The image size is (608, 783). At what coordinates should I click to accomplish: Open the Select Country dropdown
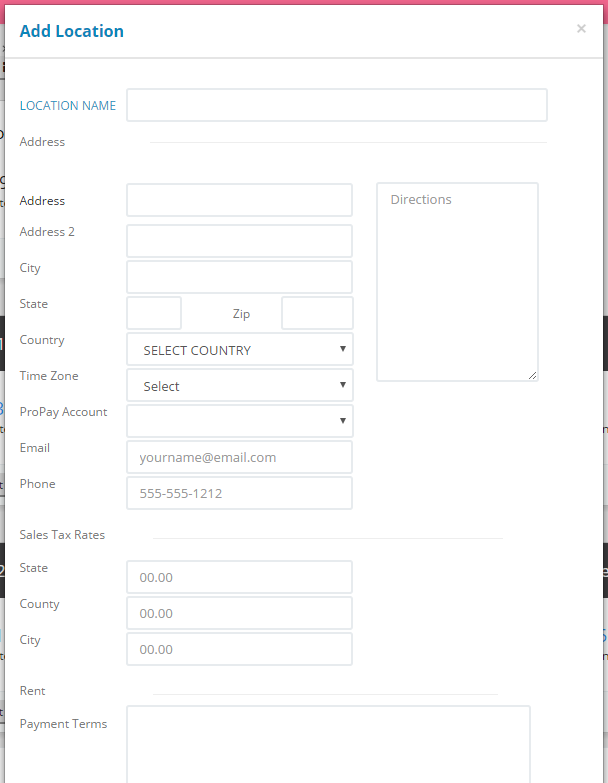pyautogui.click(x=239, y=349)
